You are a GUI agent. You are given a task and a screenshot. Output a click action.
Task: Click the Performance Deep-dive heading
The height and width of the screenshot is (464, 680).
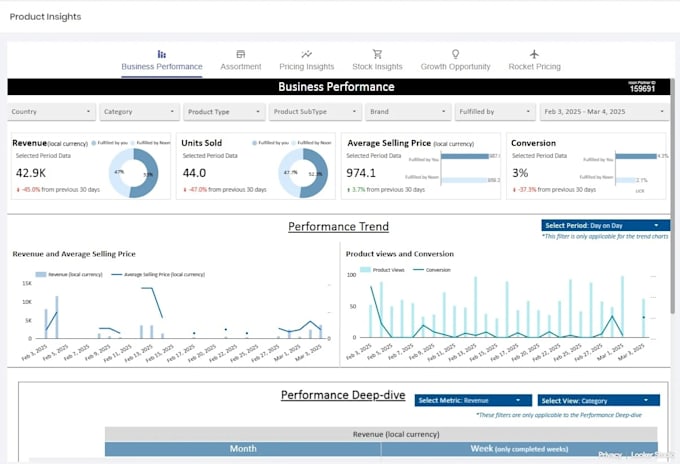(343, 395)
